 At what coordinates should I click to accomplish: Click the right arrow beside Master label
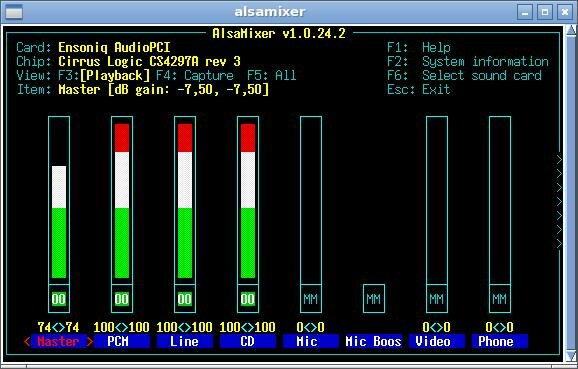90,341
